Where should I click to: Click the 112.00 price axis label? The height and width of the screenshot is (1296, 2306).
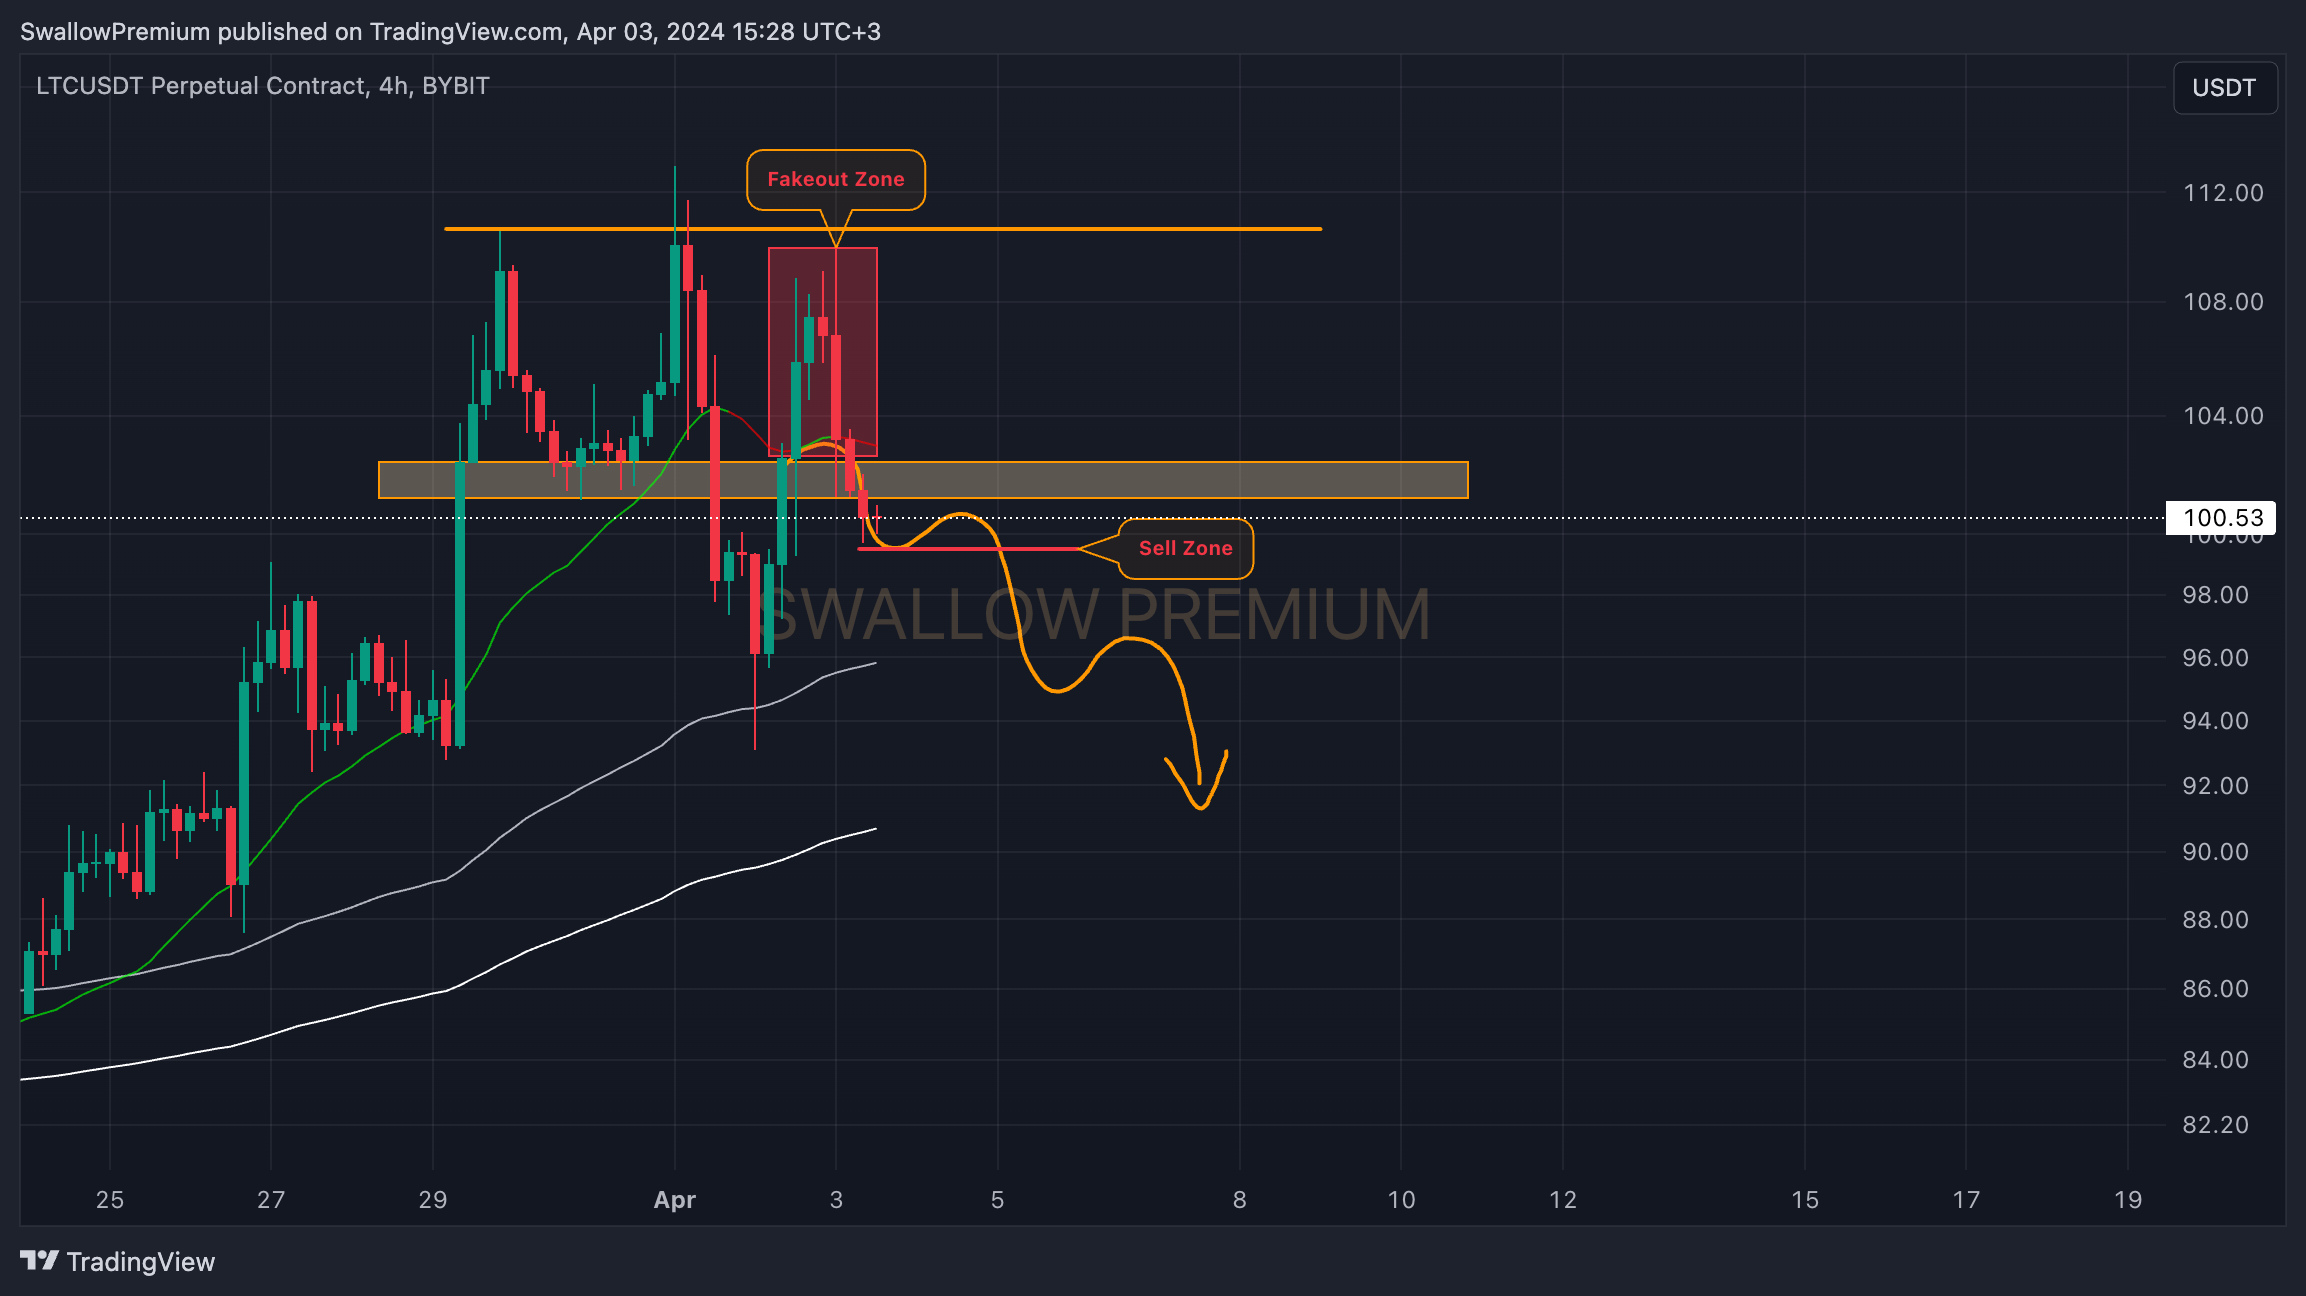point(2223,193)
